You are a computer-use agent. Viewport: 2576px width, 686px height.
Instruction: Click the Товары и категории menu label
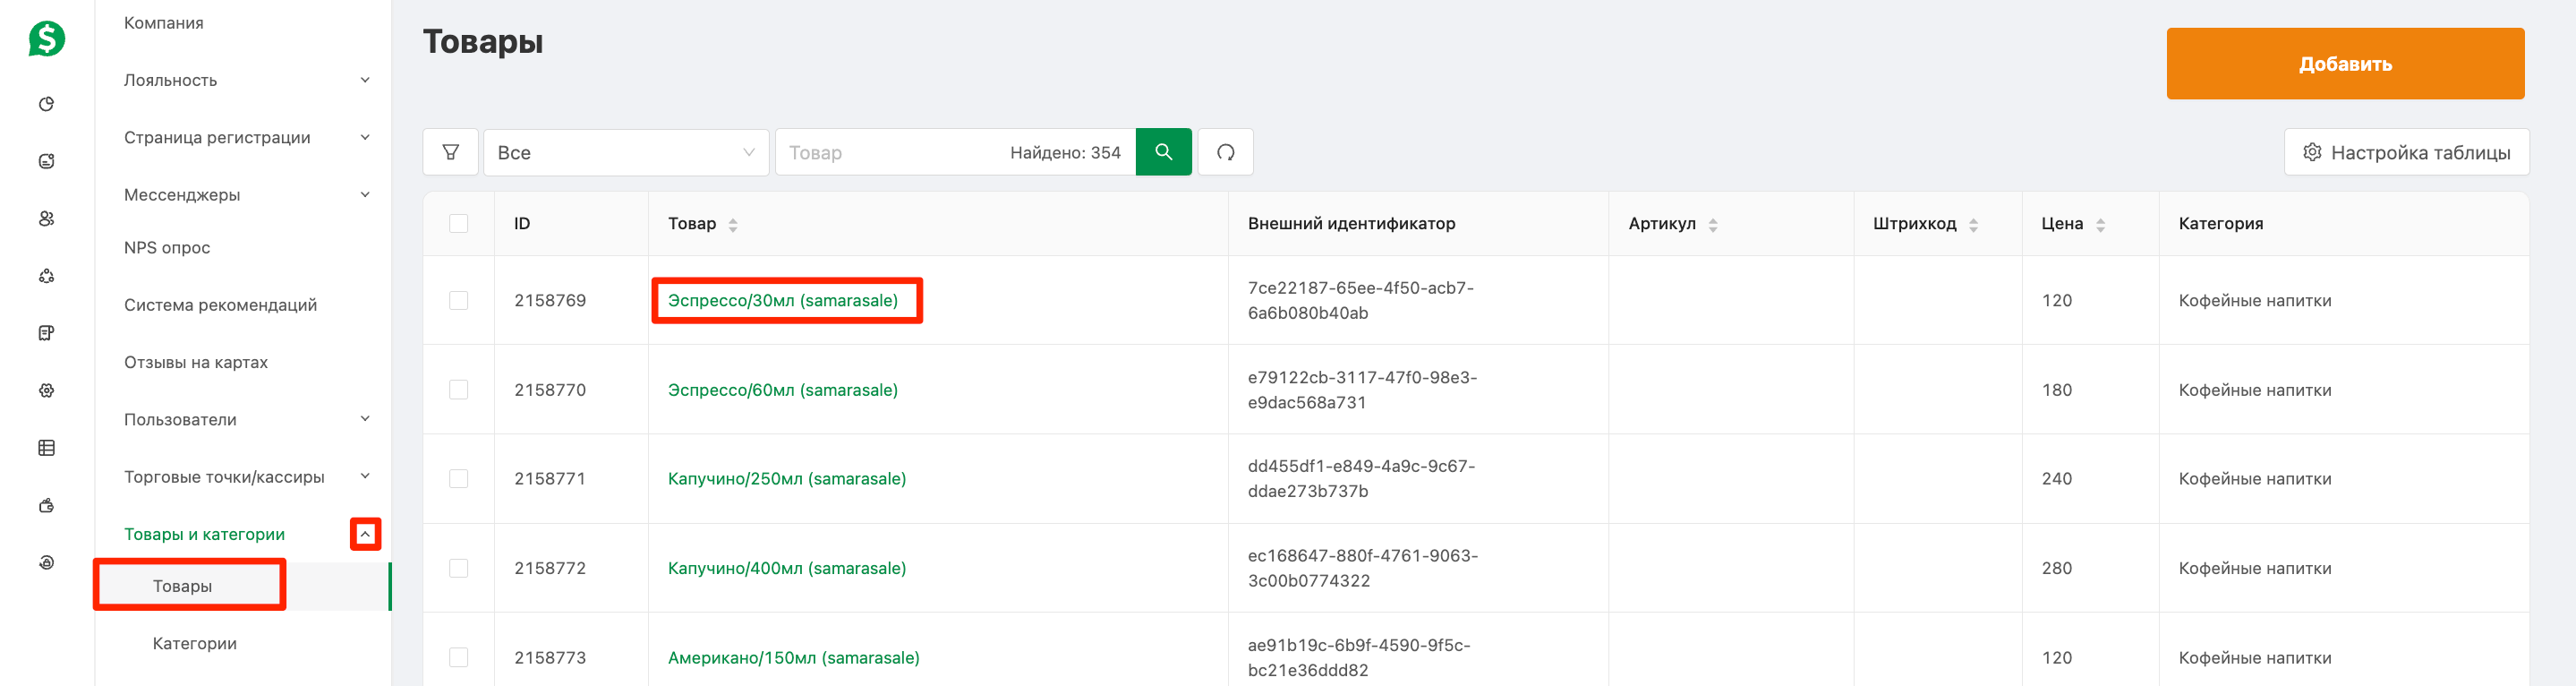204,534
